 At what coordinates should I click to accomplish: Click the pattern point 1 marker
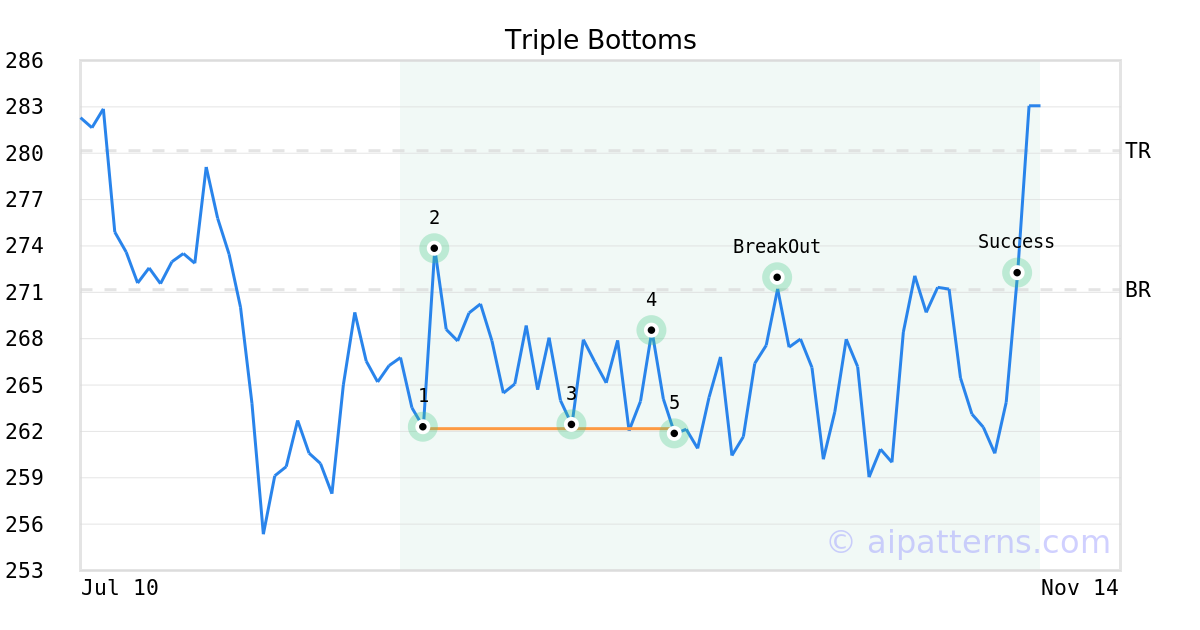click(423, 427)
